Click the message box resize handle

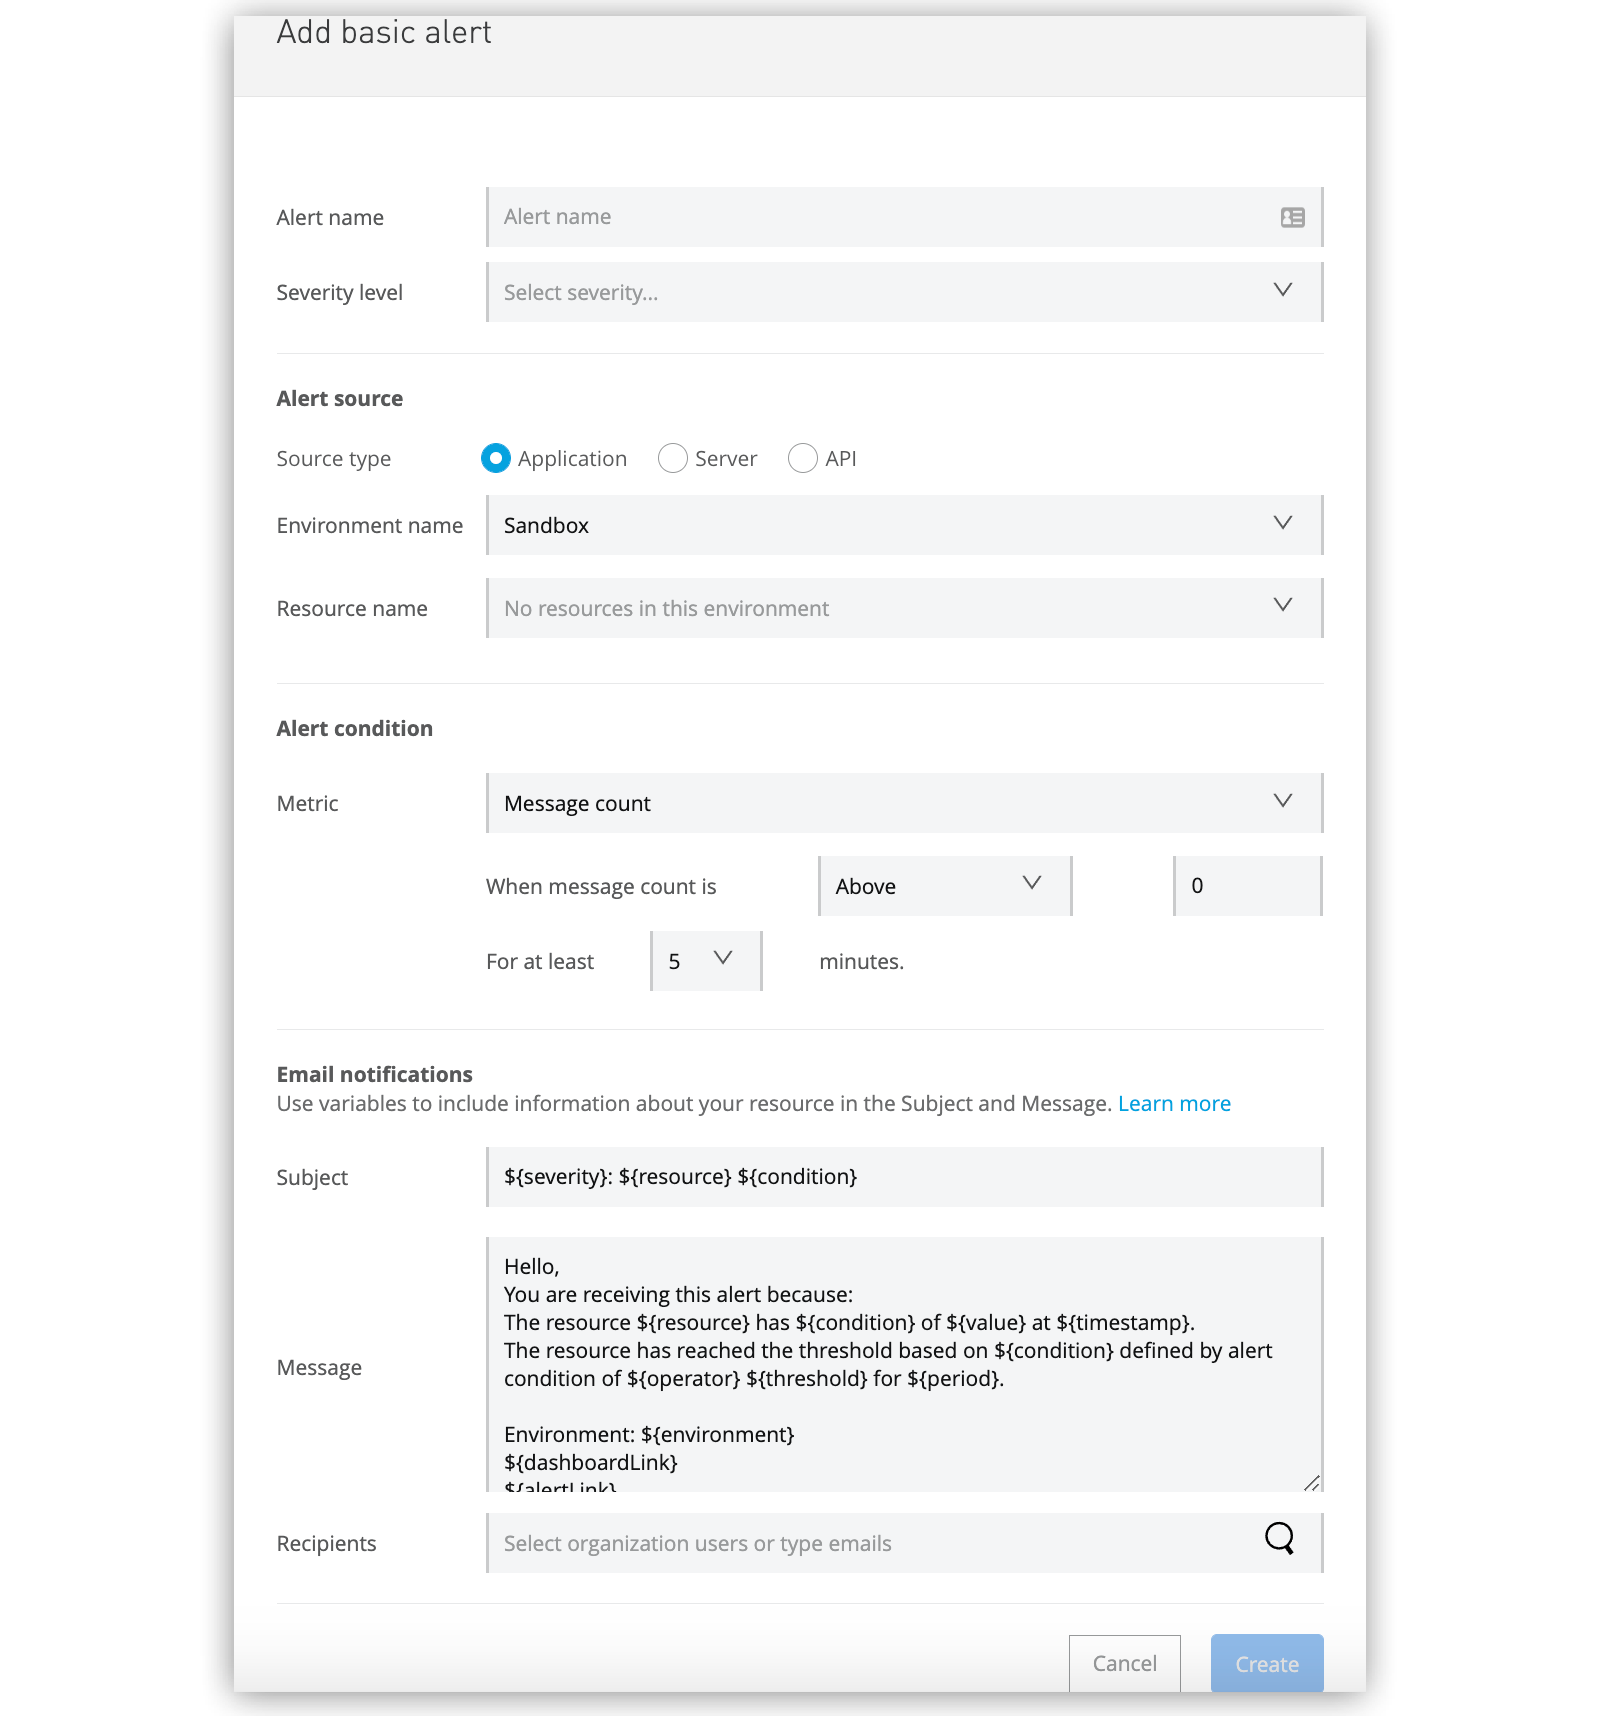pos(1312,1482)
